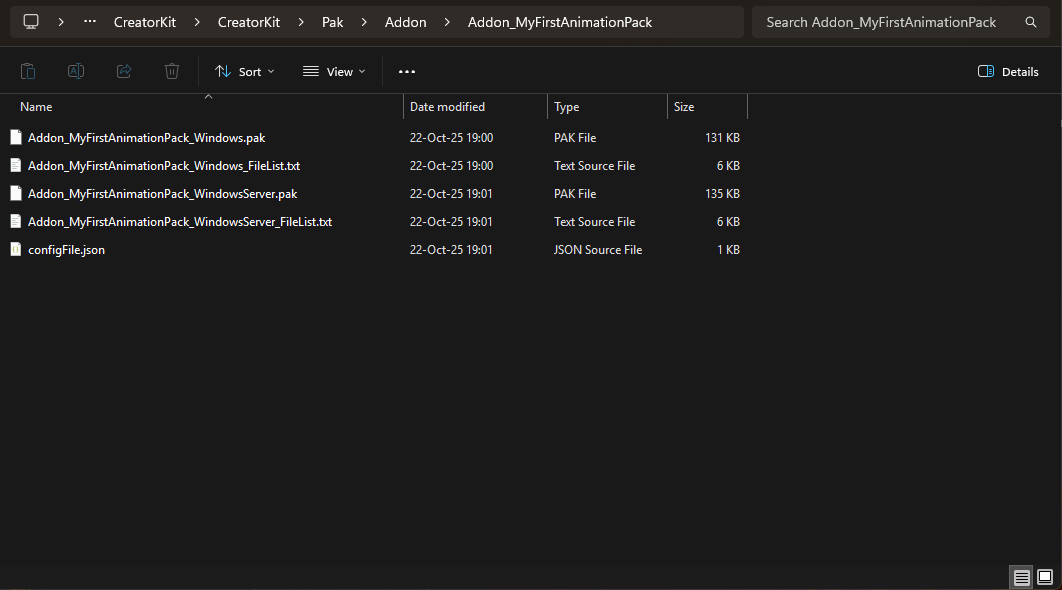1062x590 pixels.
Task: Click the Delete trash icon
Action: point(172,71)
